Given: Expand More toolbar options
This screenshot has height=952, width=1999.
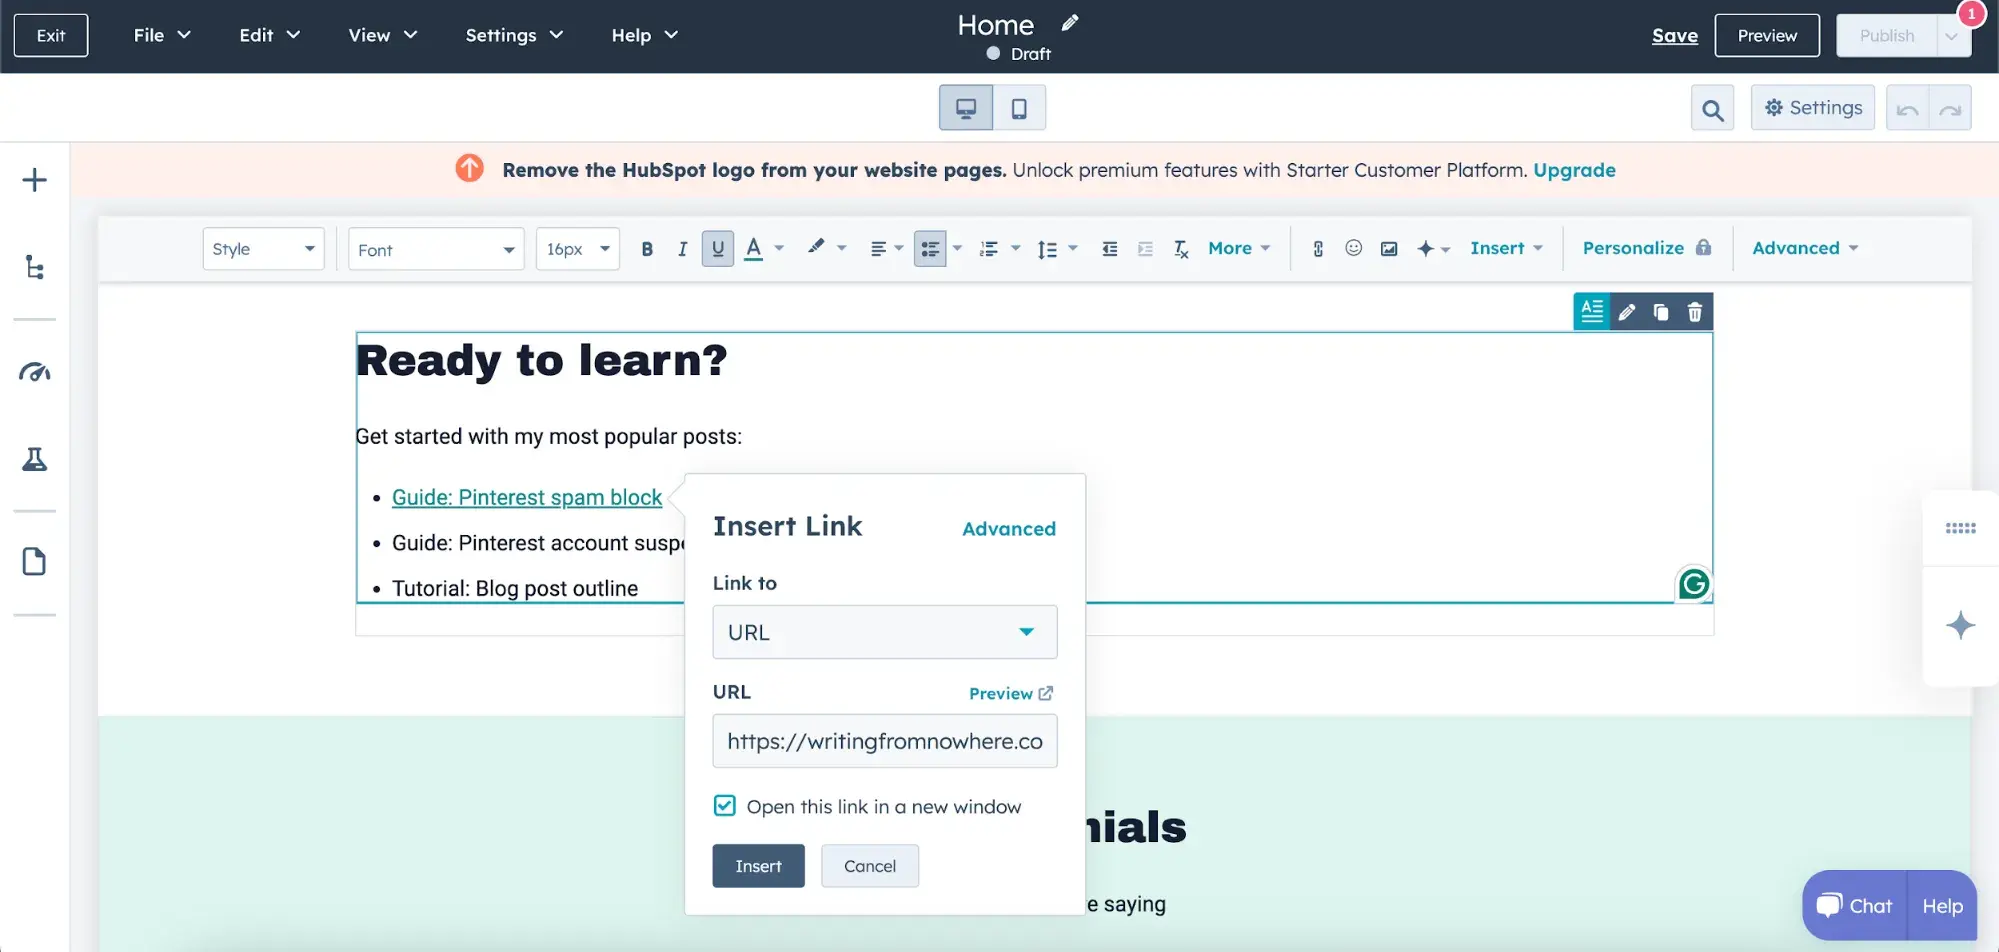Looking at the screenshot, I should pos(1239,248).
